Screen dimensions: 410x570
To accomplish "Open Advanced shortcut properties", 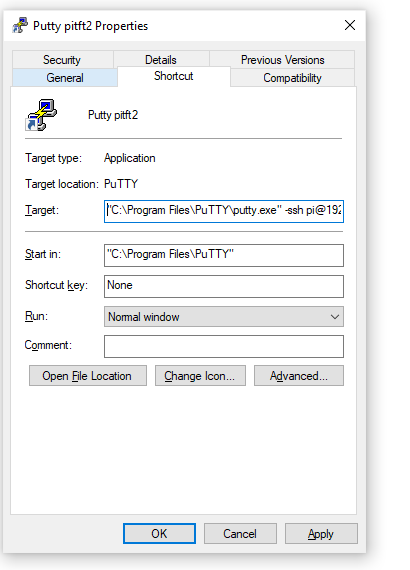I will point(299,376).
